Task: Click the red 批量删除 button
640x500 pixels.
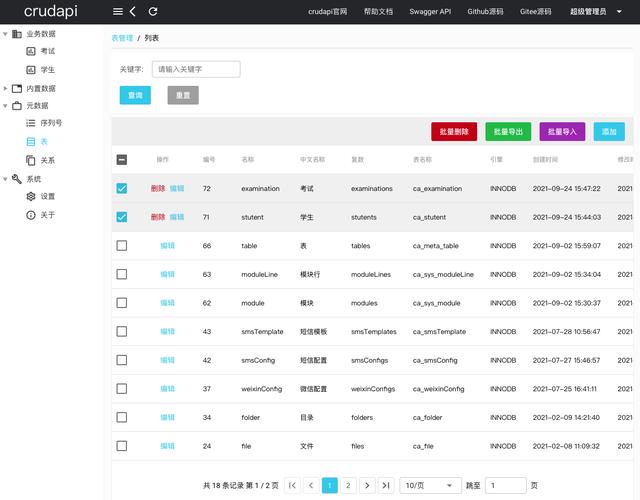Action: coord(454,131)
